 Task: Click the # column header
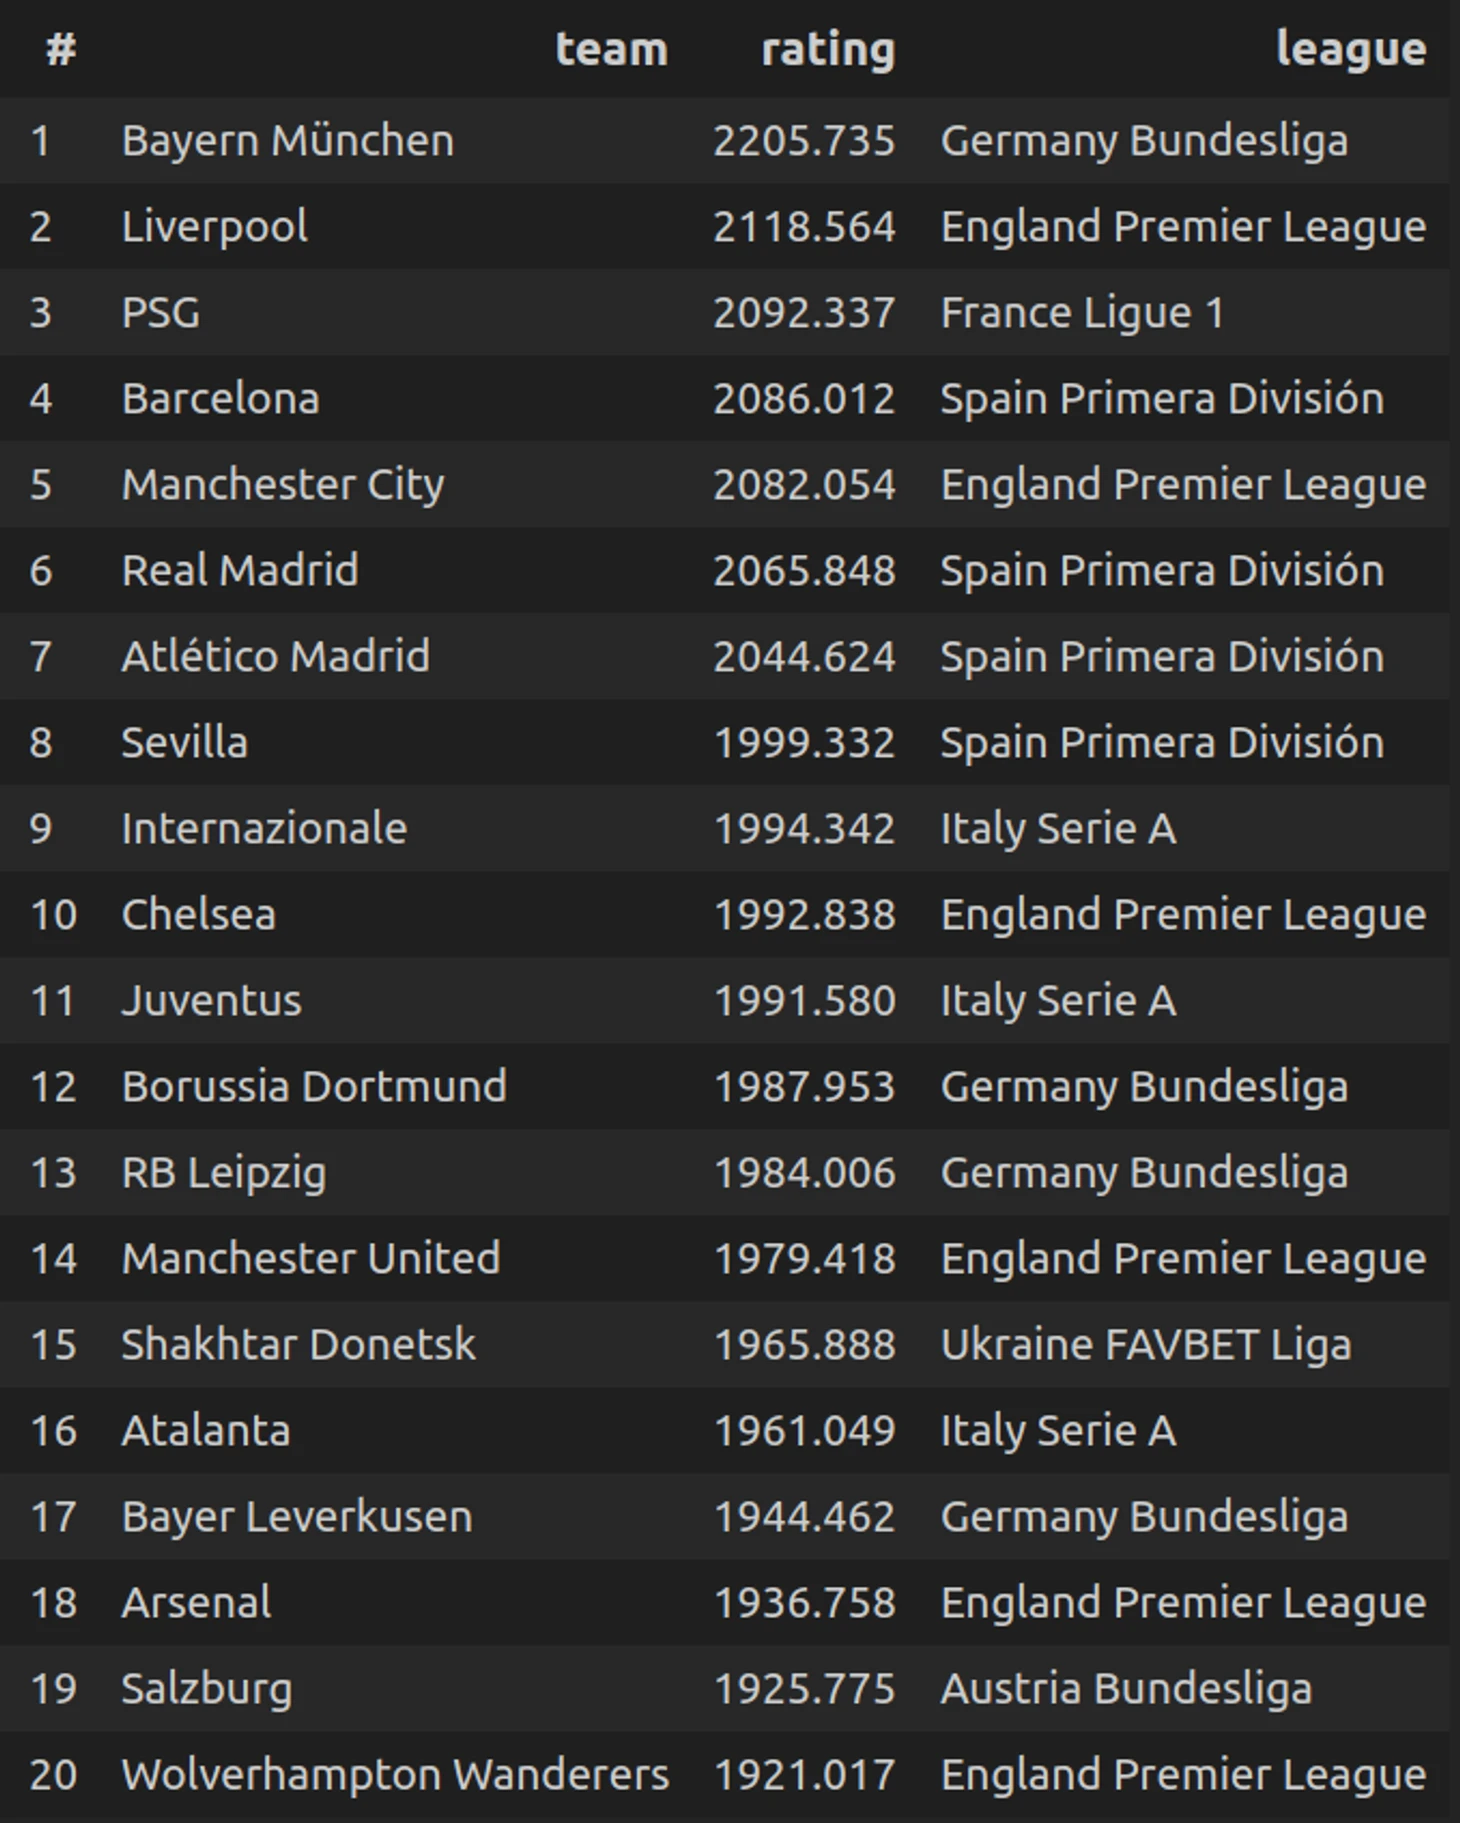(x=61, y=48)
